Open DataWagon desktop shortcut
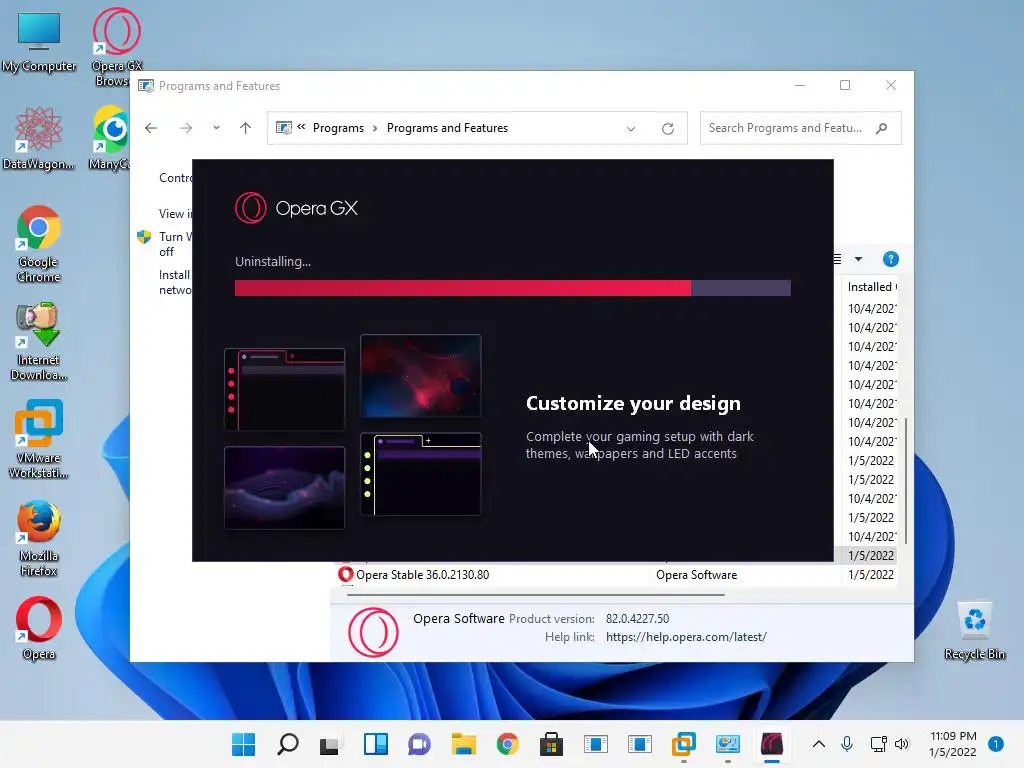1024x768 pixels. pos(39,138)
